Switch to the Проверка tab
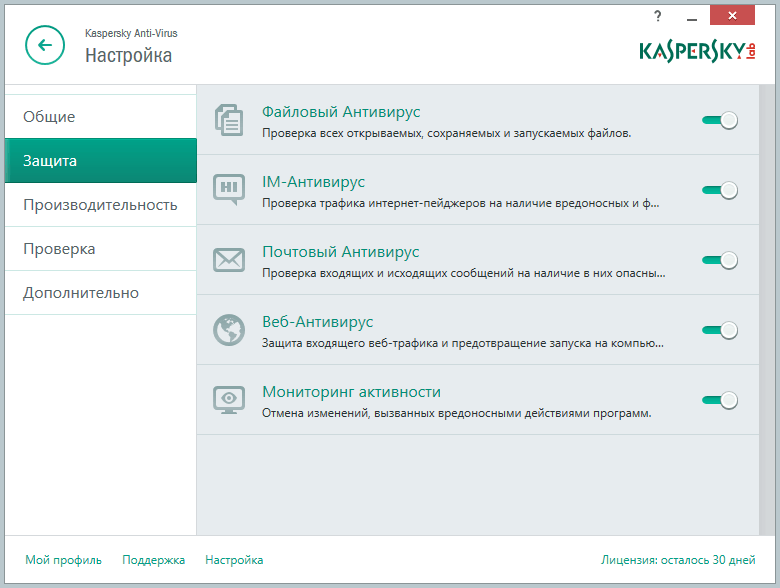Viewport: 780px width, 588px height. click(x=100, y=249)
